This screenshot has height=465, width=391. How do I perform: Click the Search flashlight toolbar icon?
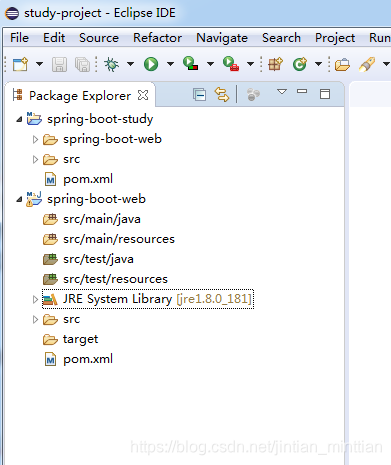367,64
